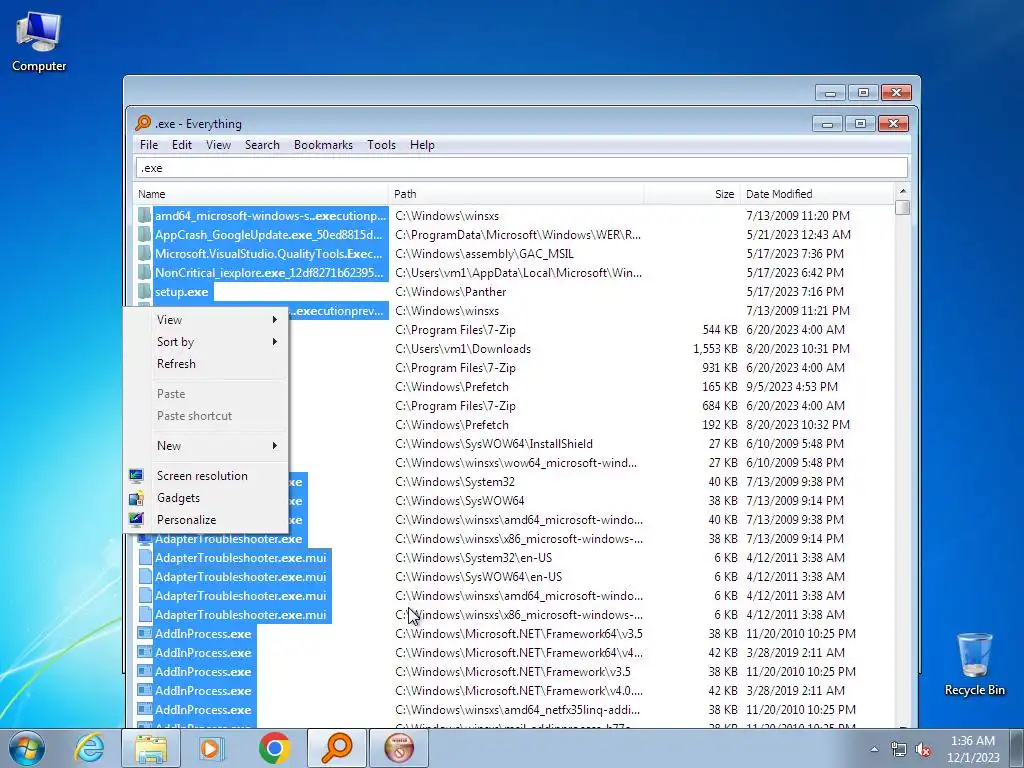The width and height of the screenshot is (1024, 768).
Task: Click folder icon of amd64_microsoft-windows-s..executionp row
Action: 144,216
